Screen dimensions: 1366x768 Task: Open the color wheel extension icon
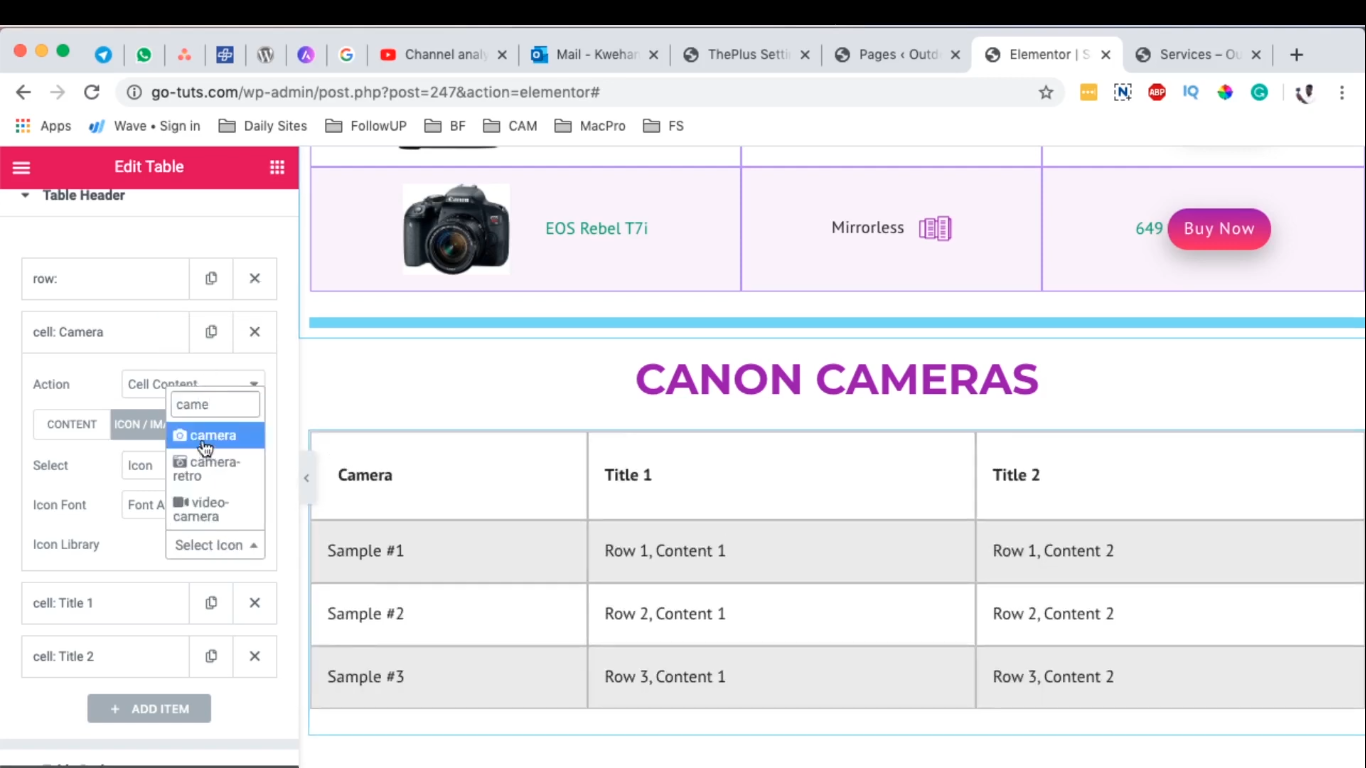click(1225, 92)
